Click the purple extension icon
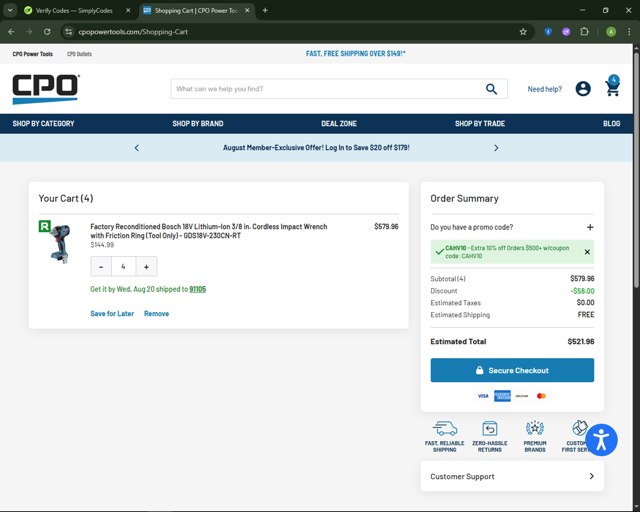 coord(566,32)
